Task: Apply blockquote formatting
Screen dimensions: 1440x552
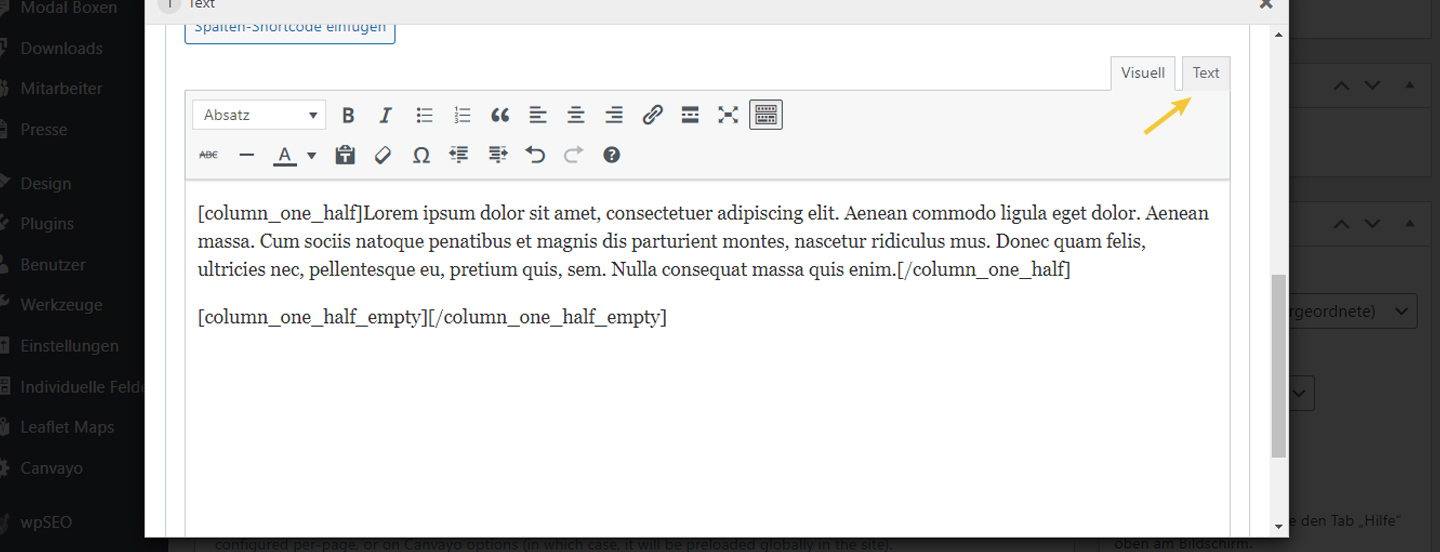Action: tap(500, 115)
